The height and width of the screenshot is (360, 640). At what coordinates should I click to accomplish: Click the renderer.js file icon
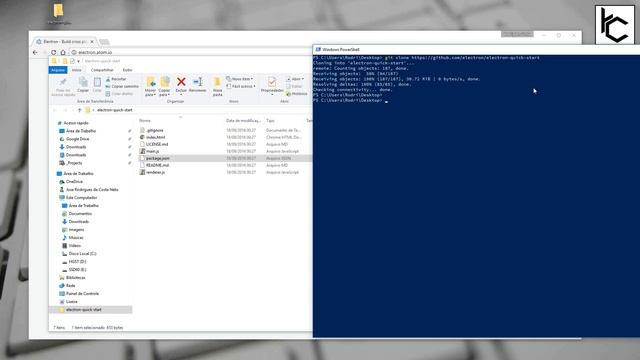tap(142, 172)
